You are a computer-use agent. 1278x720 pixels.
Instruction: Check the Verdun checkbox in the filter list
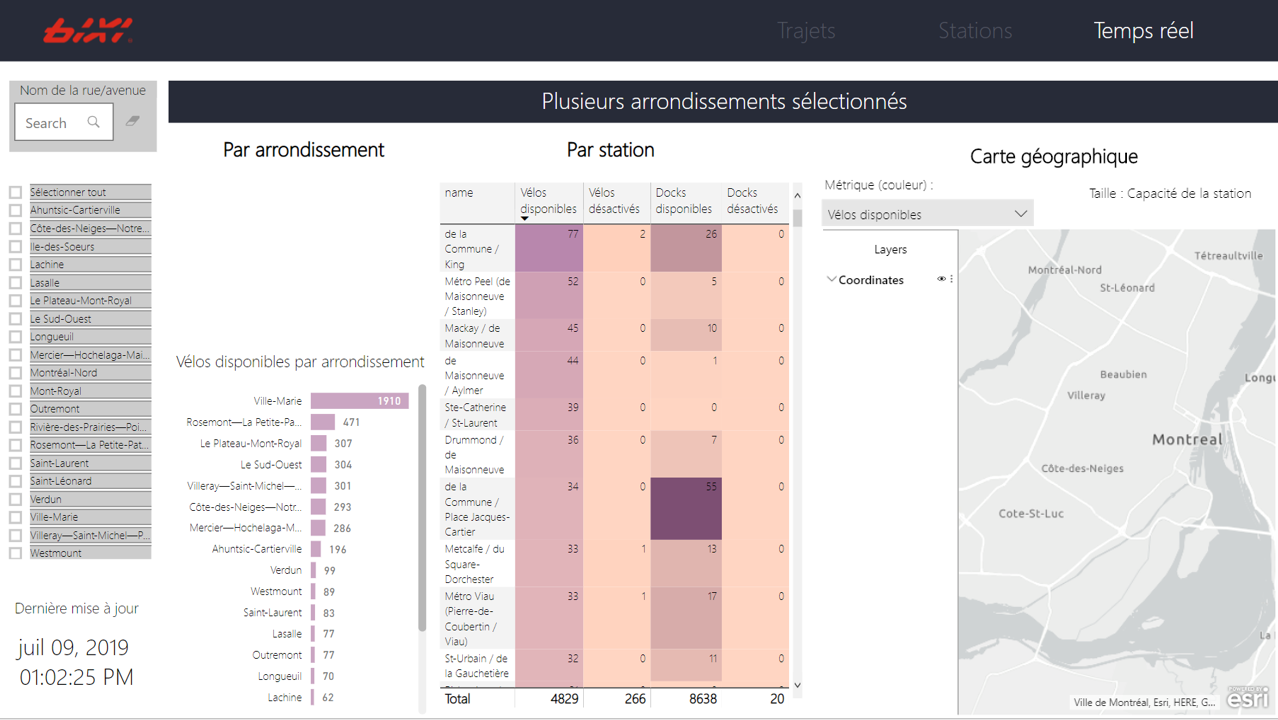(x=15, y=499)
